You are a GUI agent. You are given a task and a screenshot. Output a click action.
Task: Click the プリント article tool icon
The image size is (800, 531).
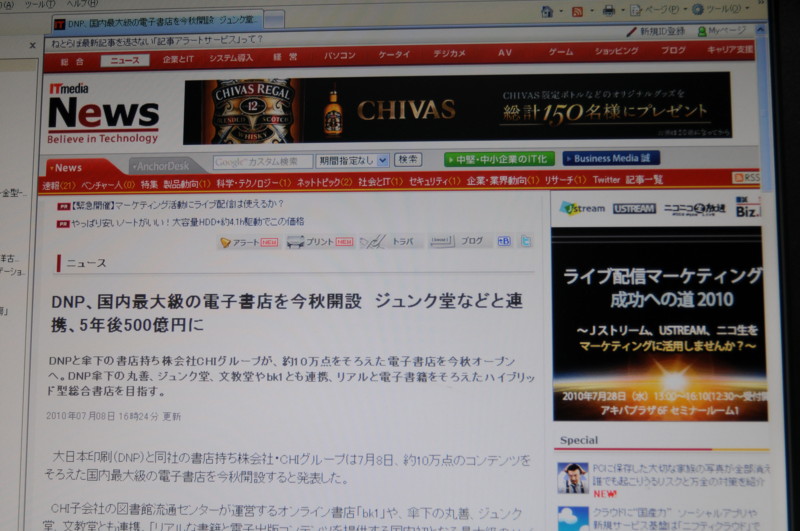[320, 242]
